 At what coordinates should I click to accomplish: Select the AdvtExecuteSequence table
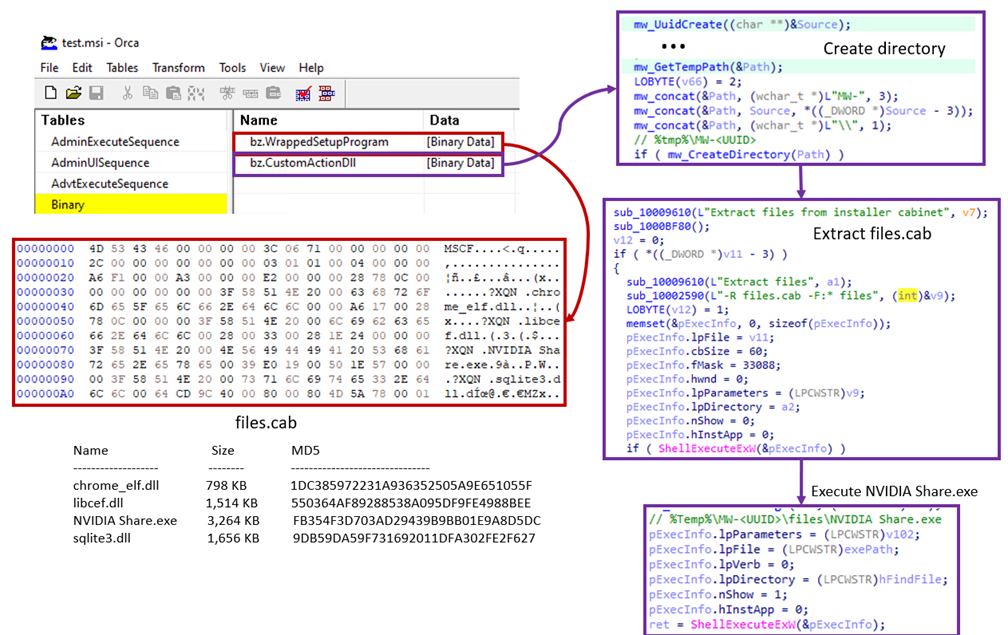109,184
